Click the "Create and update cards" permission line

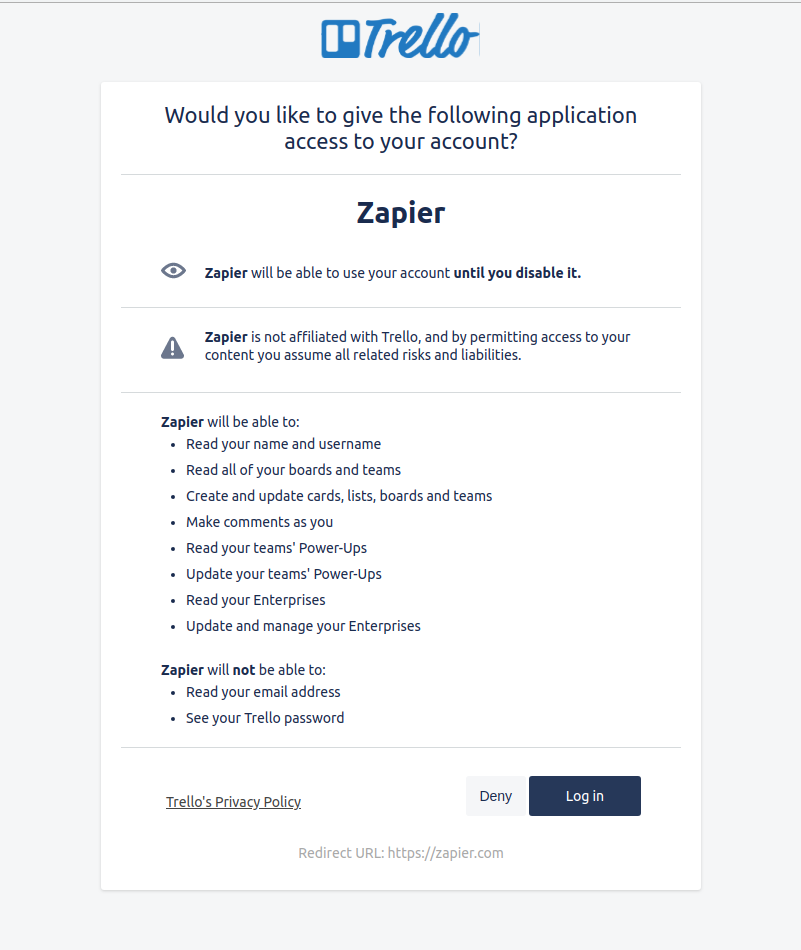pos(339,496)
